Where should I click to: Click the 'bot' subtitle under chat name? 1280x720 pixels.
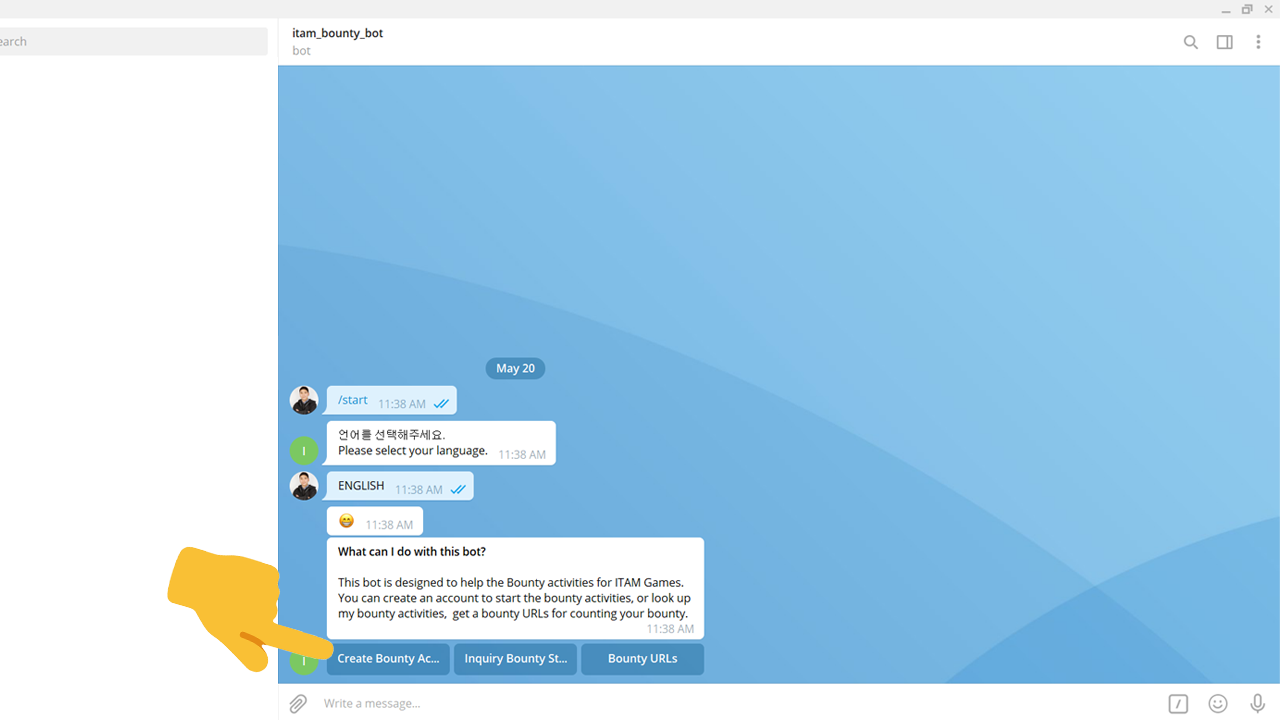click(x=301, y=51)
